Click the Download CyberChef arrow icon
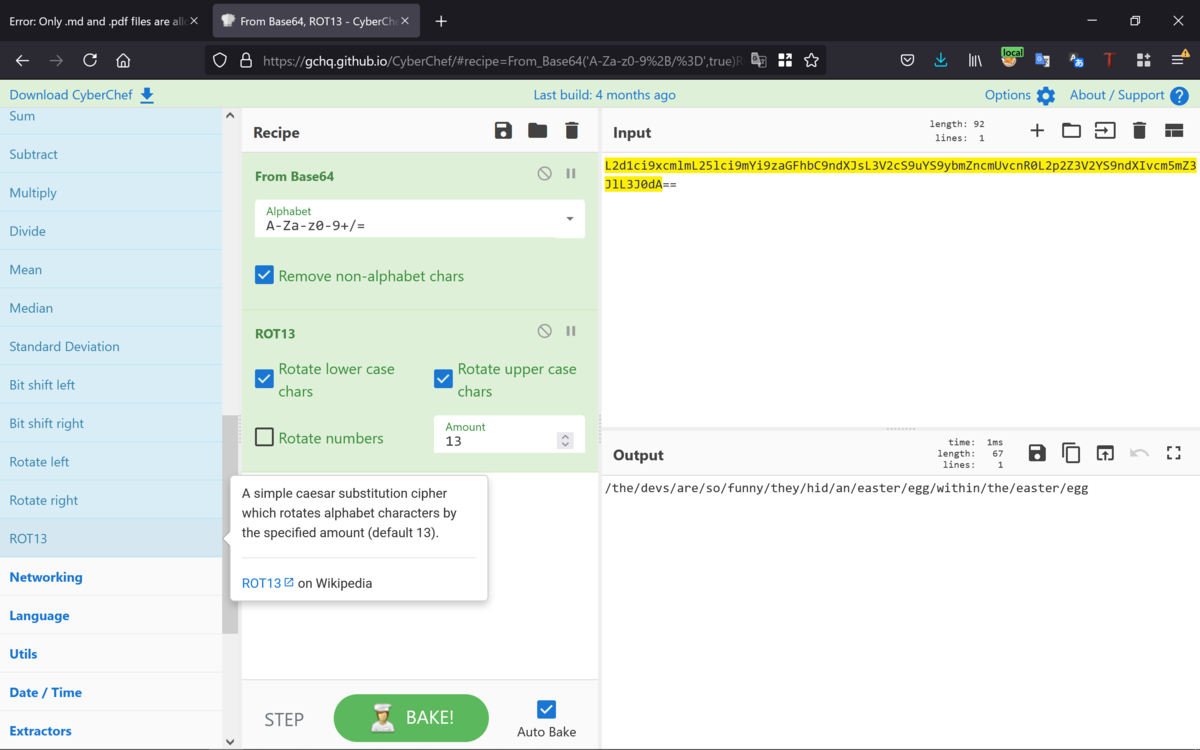The width and height of the screenshot is (1200, 750). (147, 95)
